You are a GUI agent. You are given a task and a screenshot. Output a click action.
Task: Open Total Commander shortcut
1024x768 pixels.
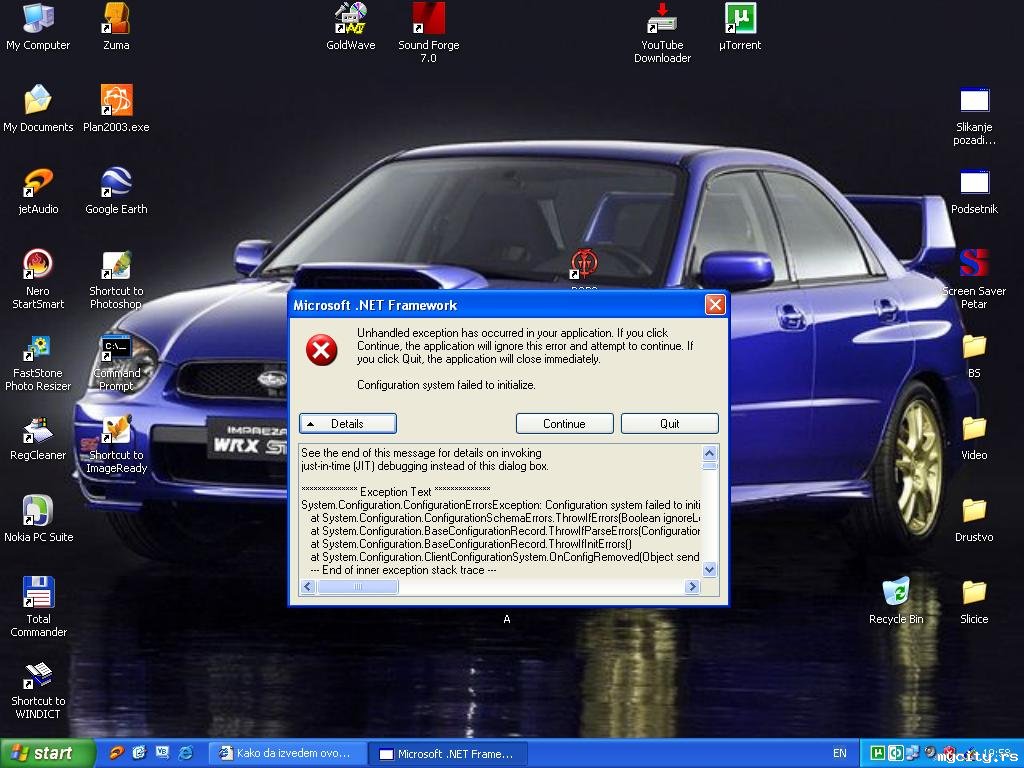[x=38, y=607]
